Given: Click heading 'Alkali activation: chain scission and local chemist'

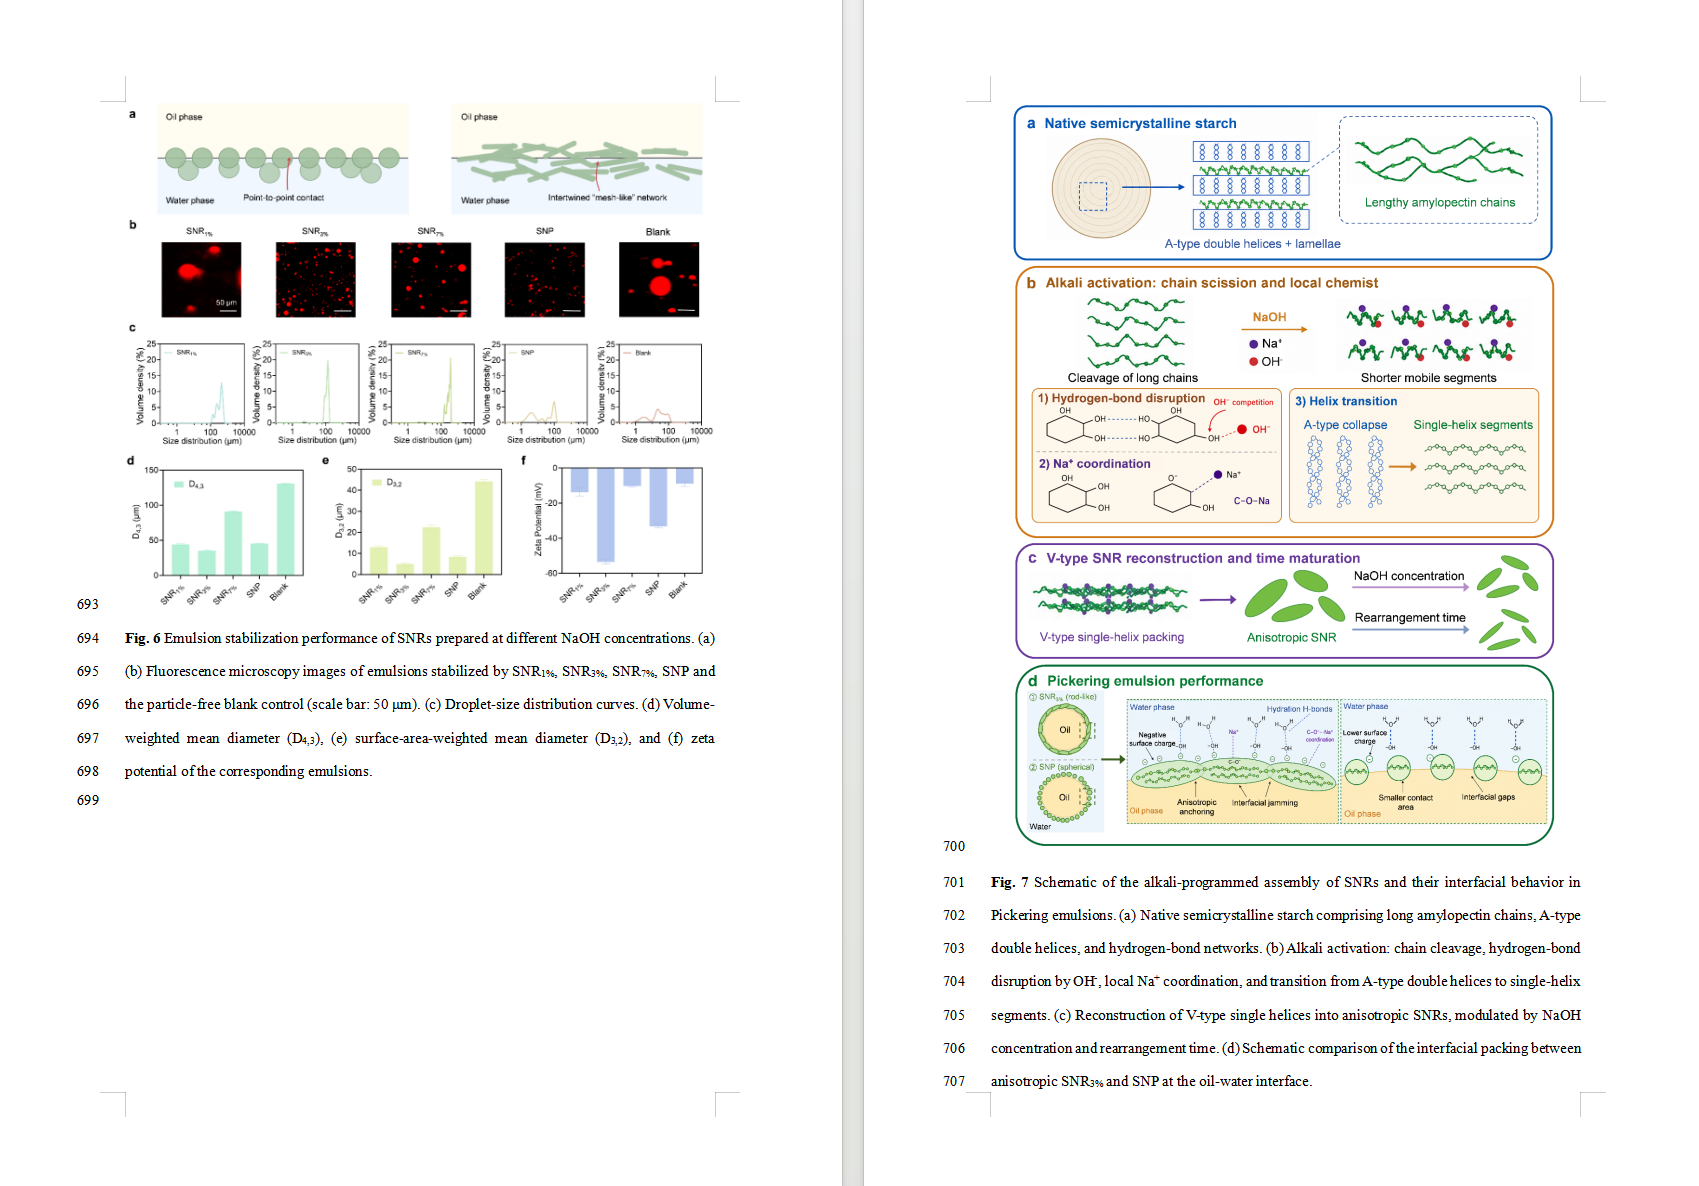Looking at the screenshot, I should (1211, 283).
